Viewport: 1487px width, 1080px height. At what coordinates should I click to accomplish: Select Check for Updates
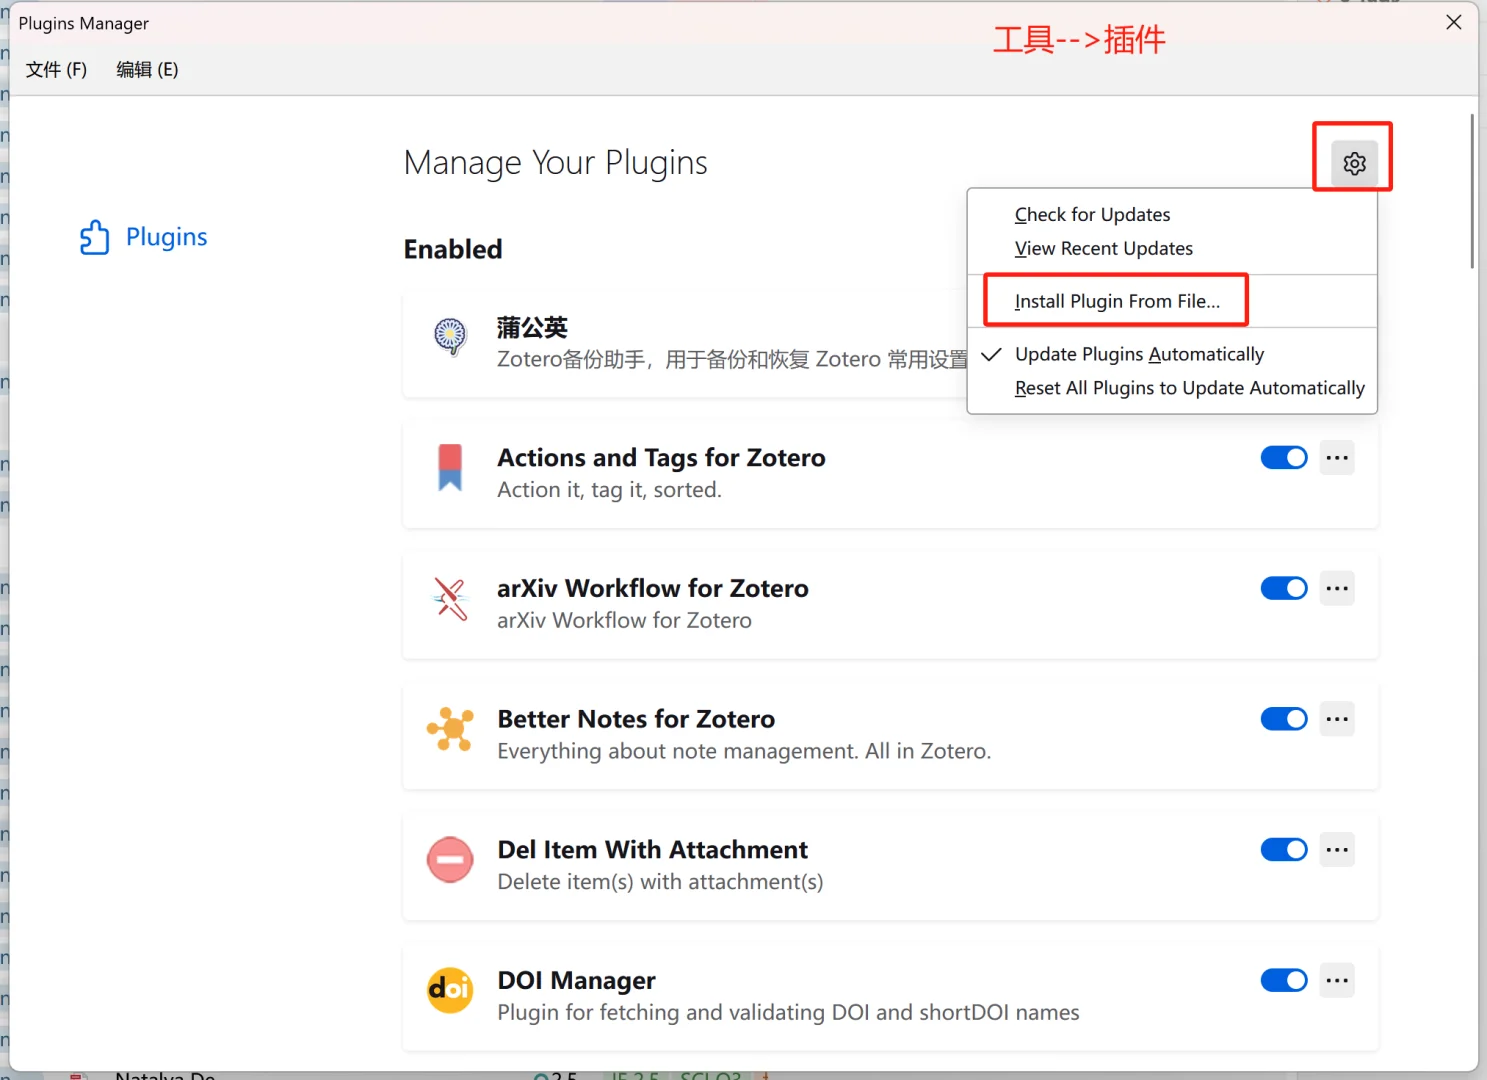click(1172, 215)
